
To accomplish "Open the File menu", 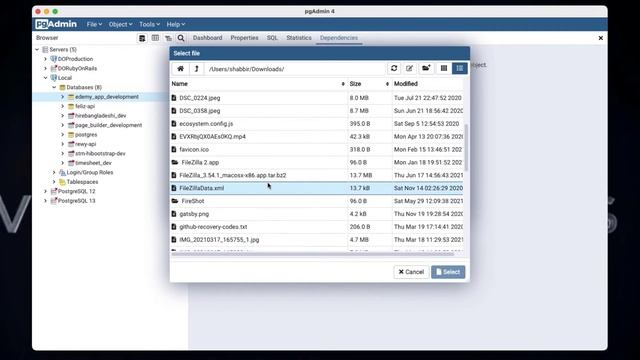I will tap(94, 24).
